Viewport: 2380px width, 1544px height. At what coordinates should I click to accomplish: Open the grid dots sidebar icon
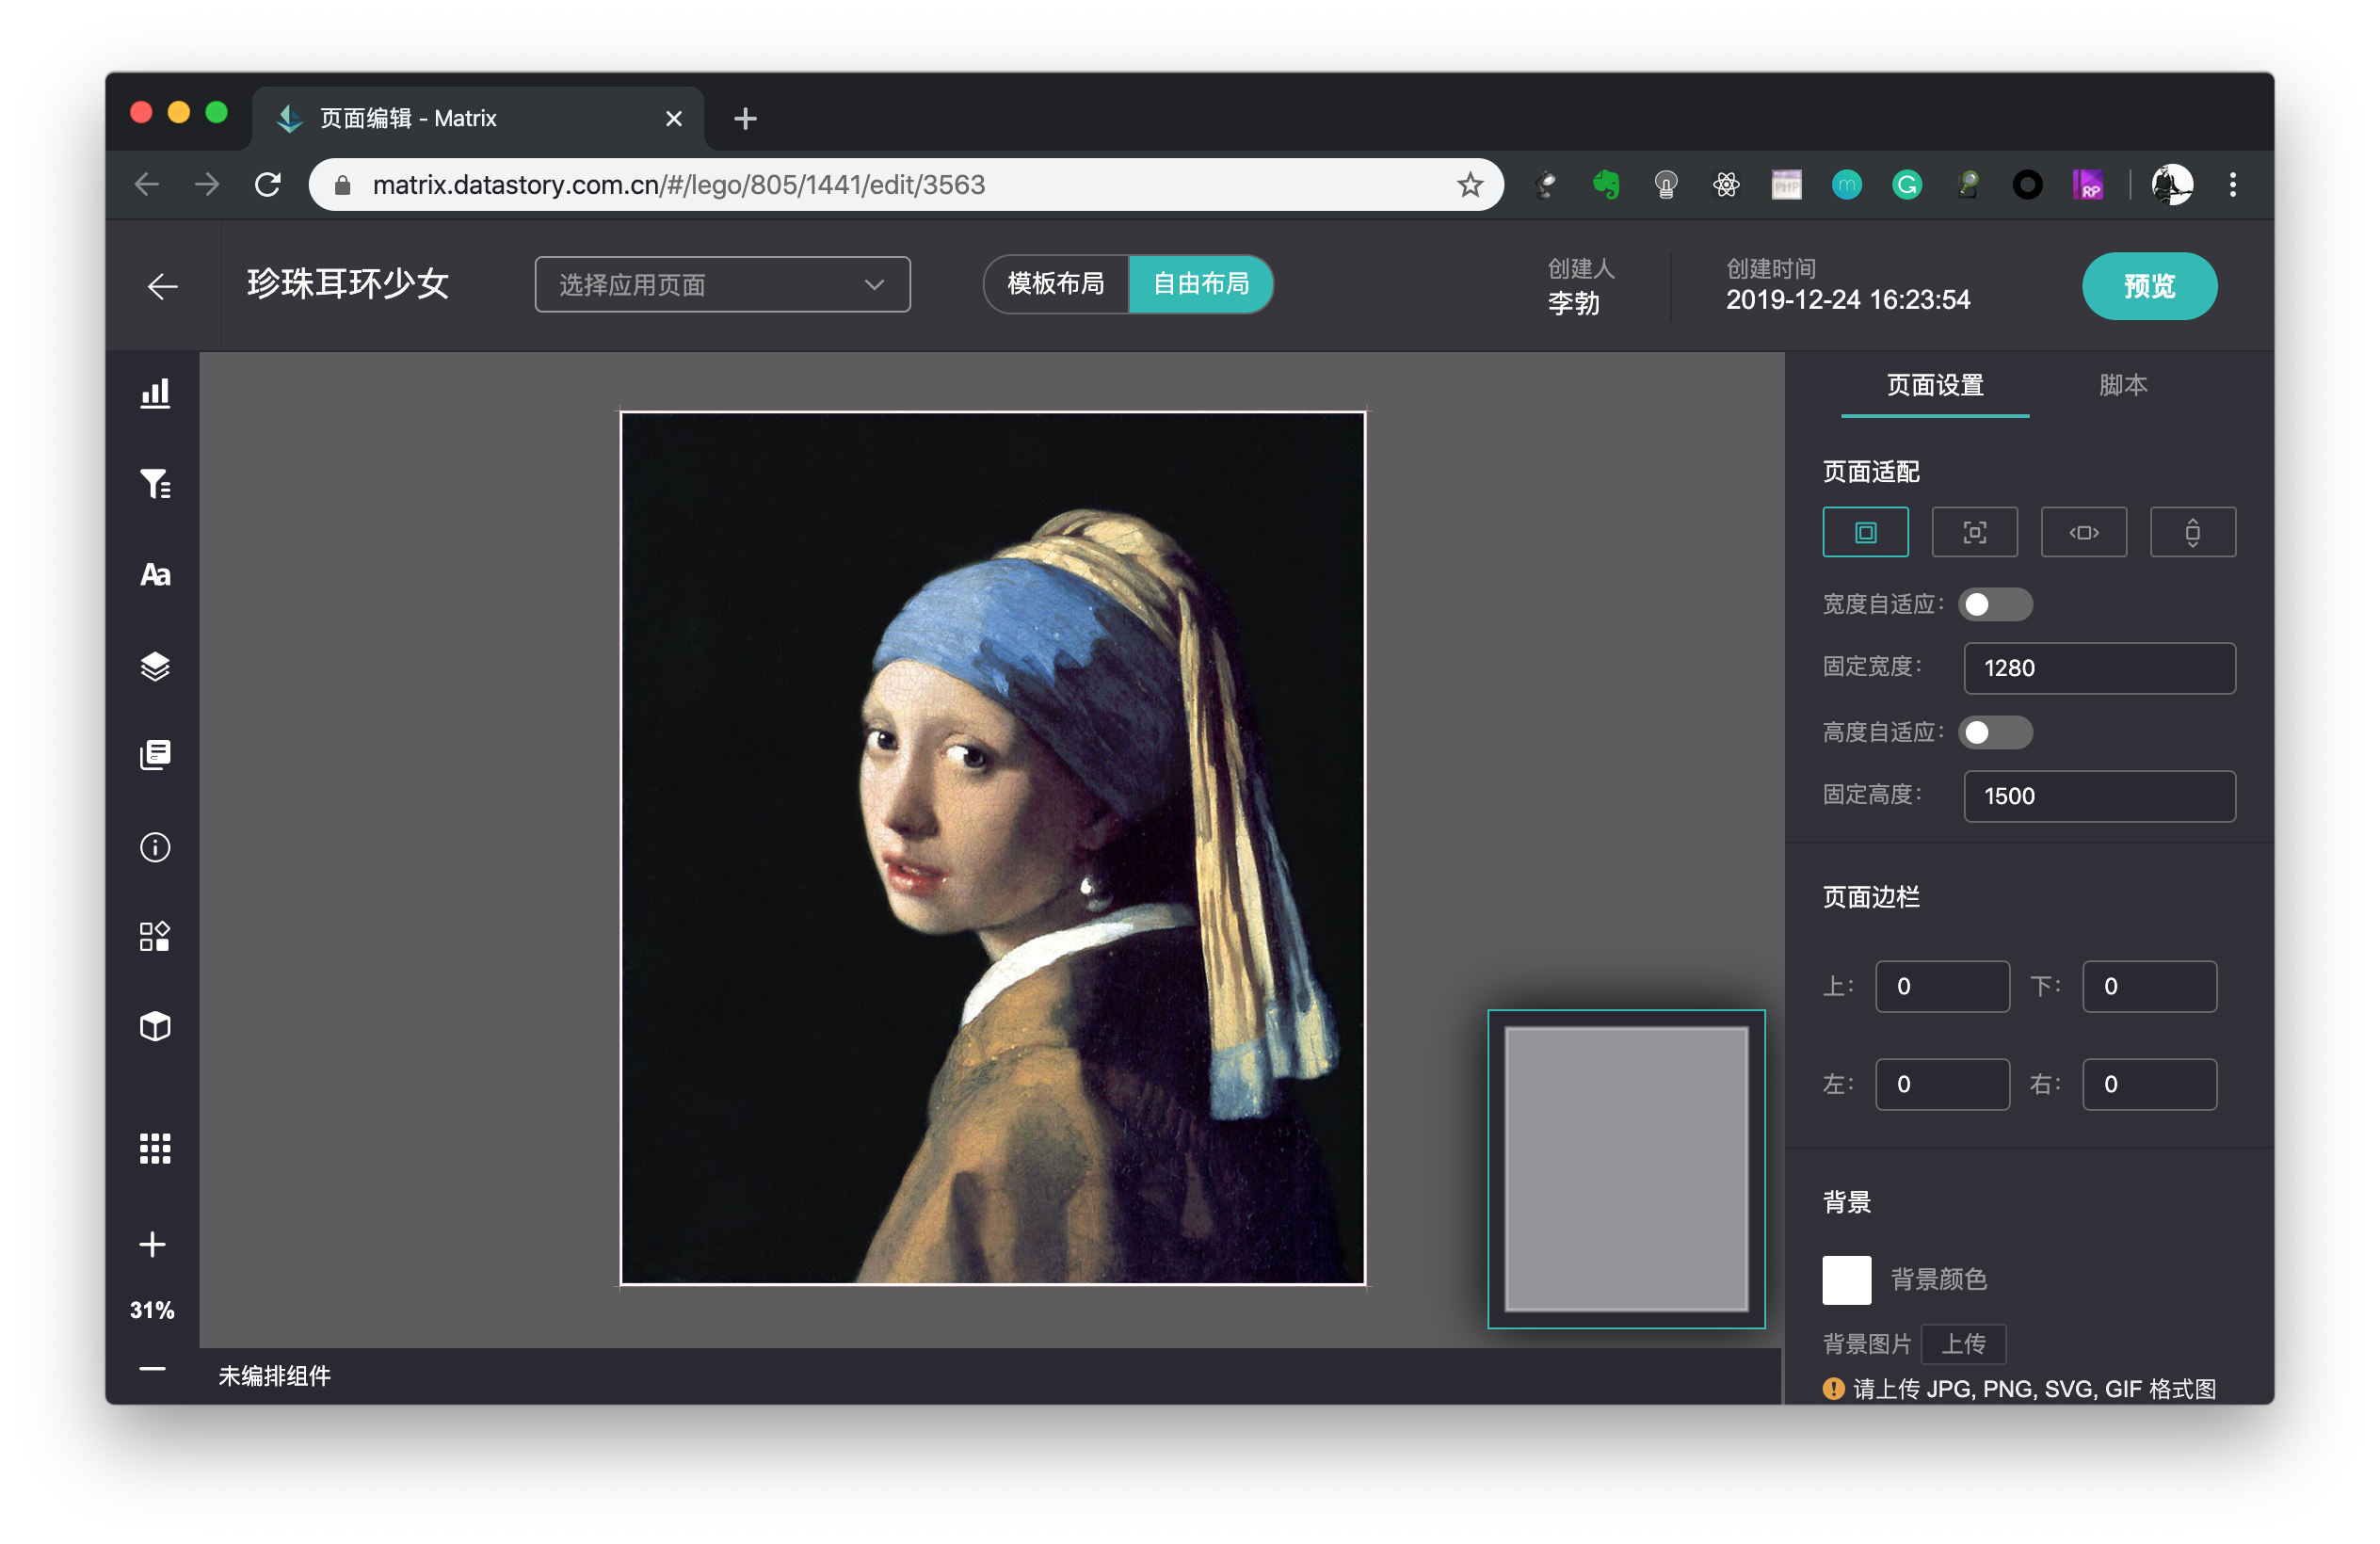[x=154, y=1148]
